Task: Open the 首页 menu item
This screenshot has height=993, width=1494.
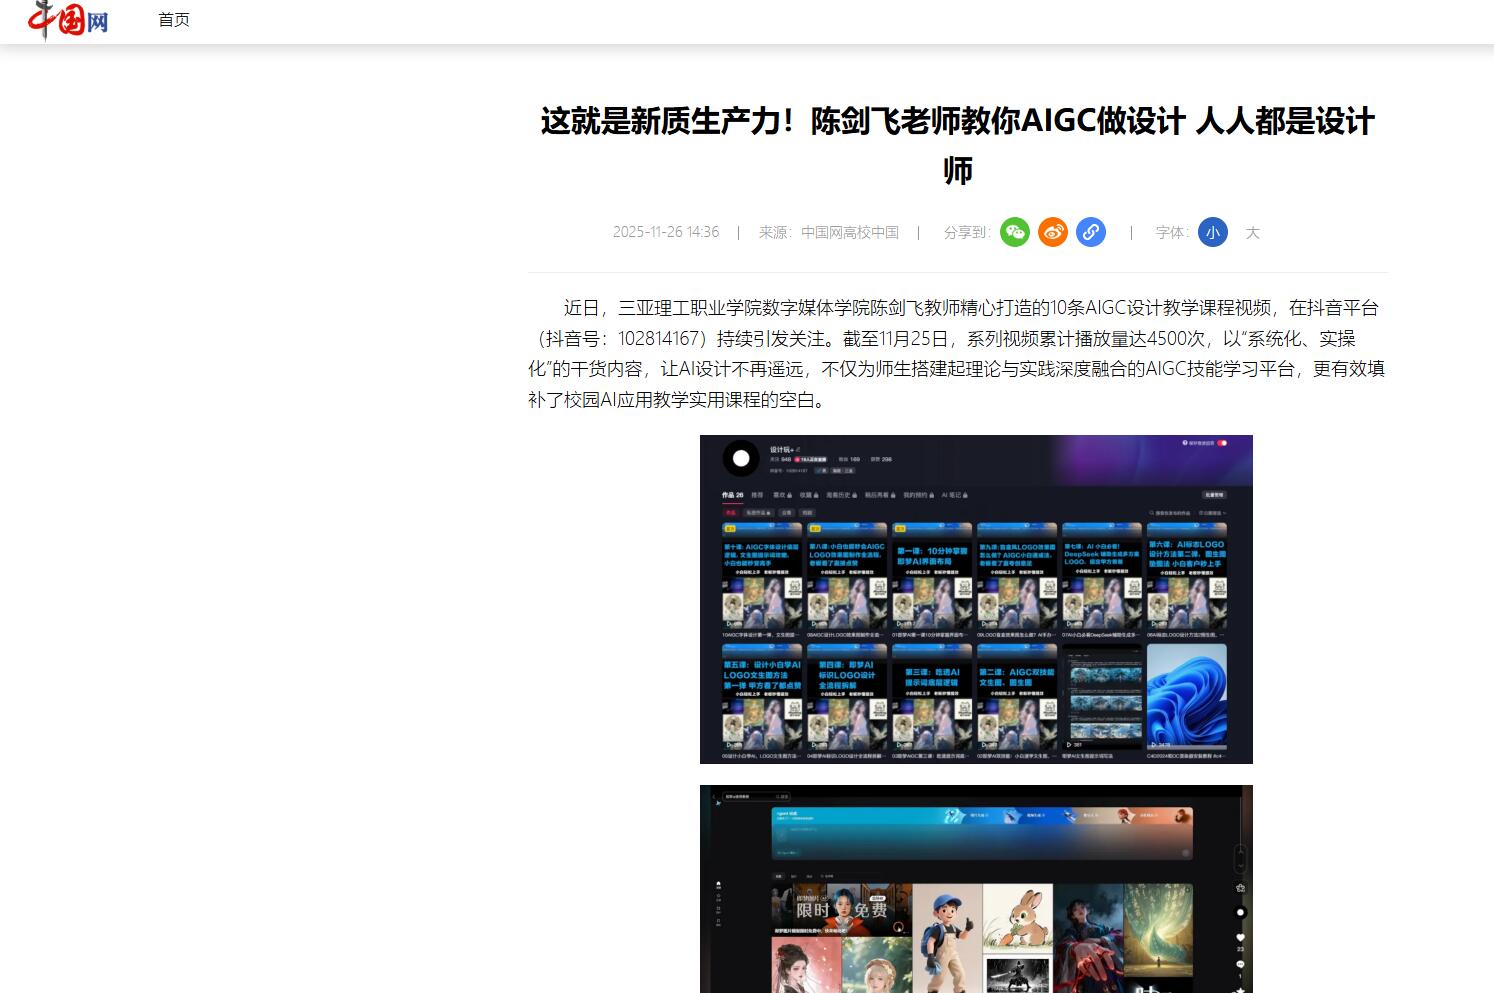Action: 172,20
